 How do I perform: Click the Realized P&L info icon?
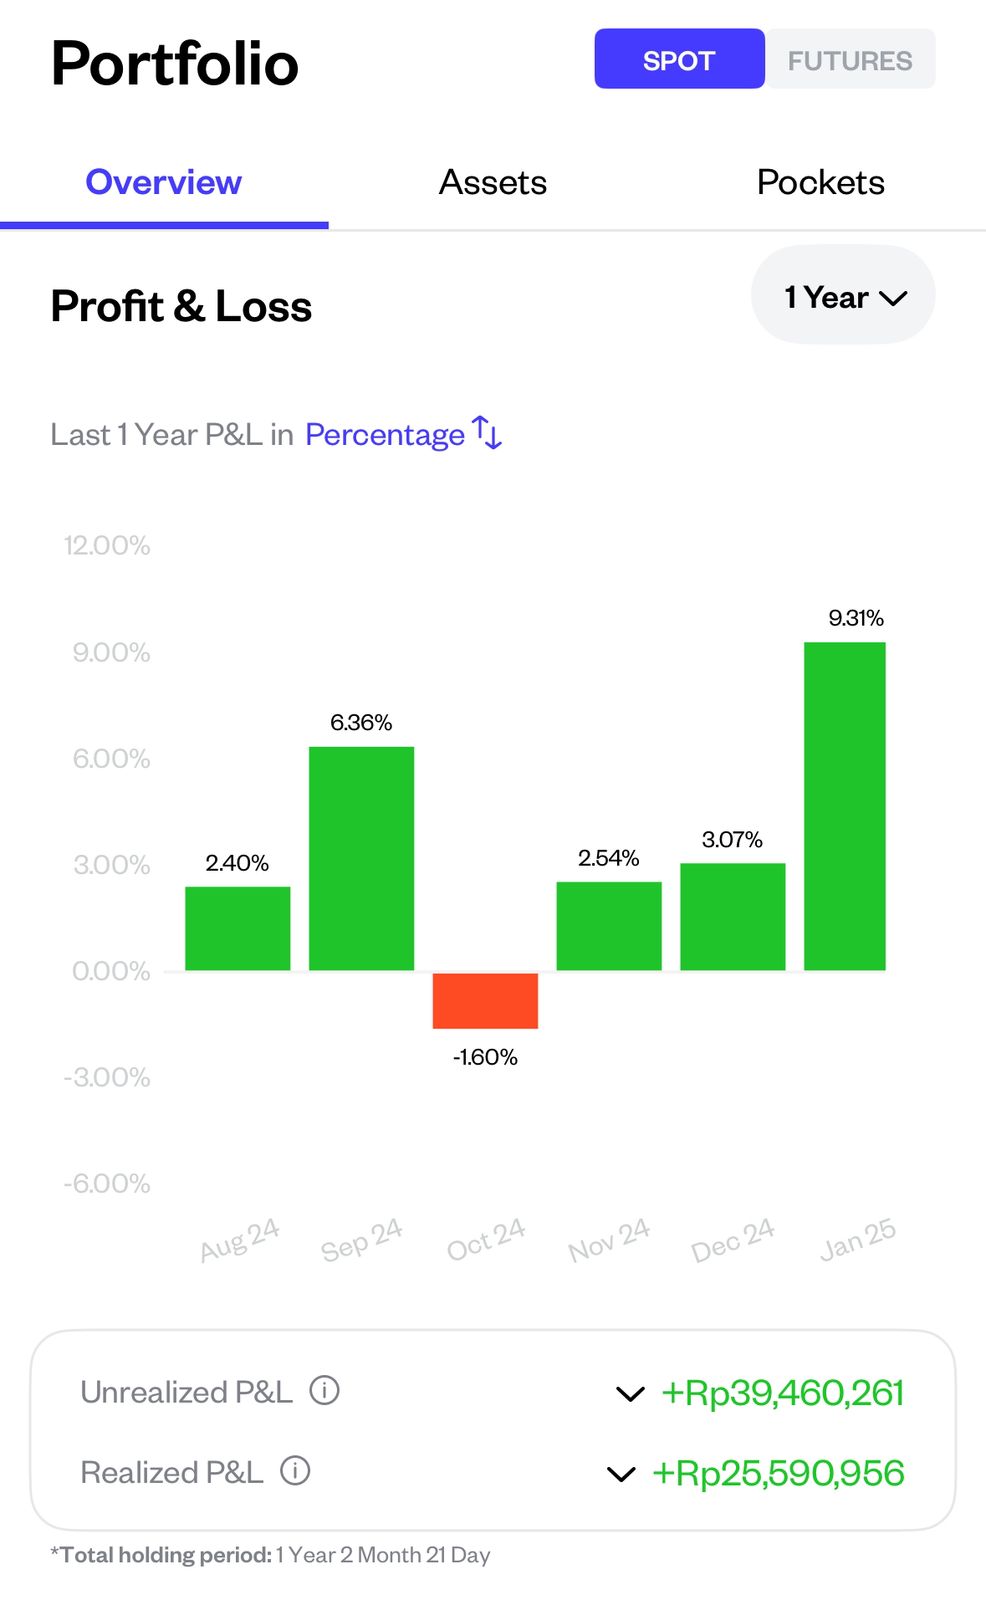(295, 1471)
